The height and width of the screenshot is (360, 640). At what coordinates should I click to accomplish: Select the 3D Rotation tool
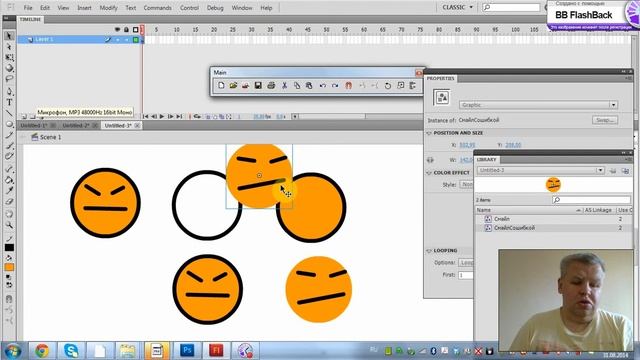point(9,68)
